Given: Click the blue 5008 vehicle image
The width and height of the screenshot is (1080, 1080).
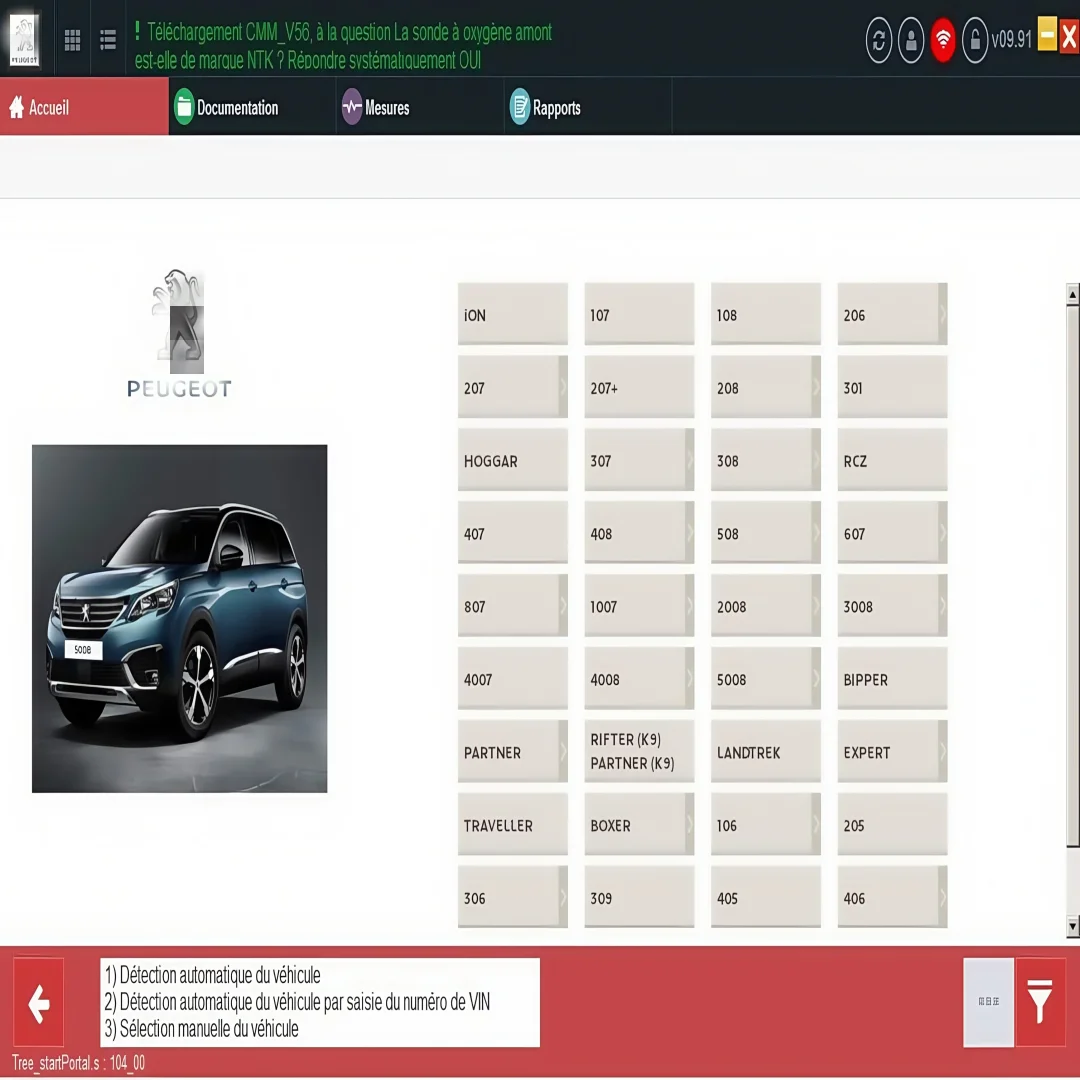Looking at the screenshot, I should [179, 618].
